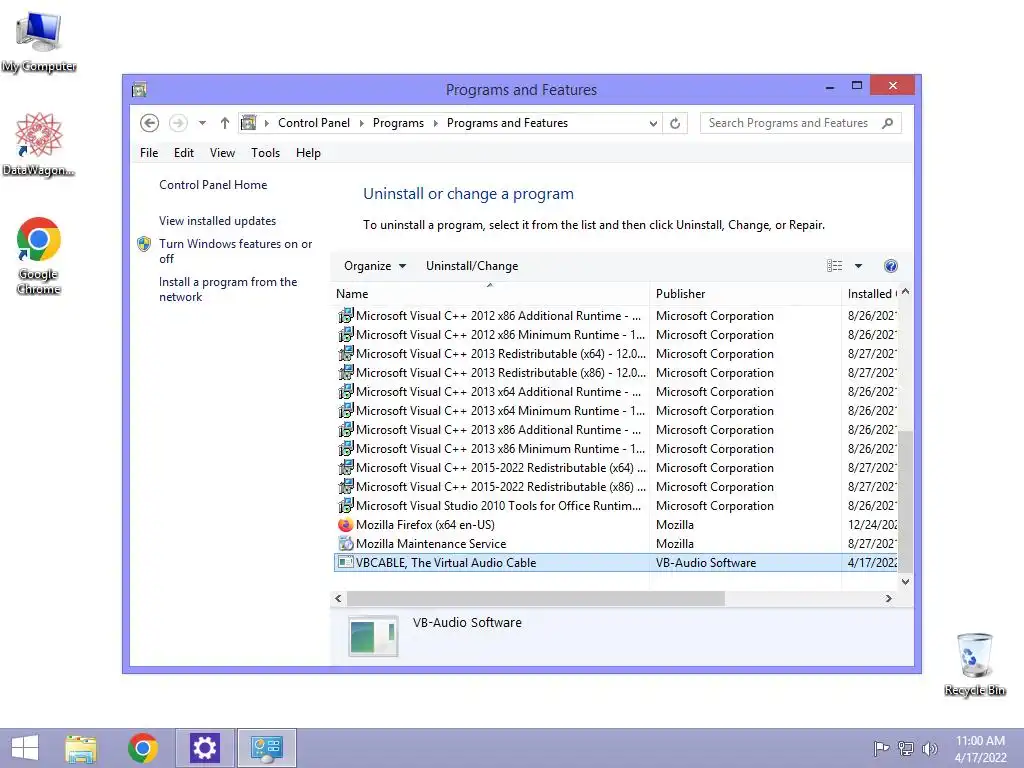The image size is (1024, 768).
Task: Click the horizontal scrollbar thumb
Action: pos(536,598)
